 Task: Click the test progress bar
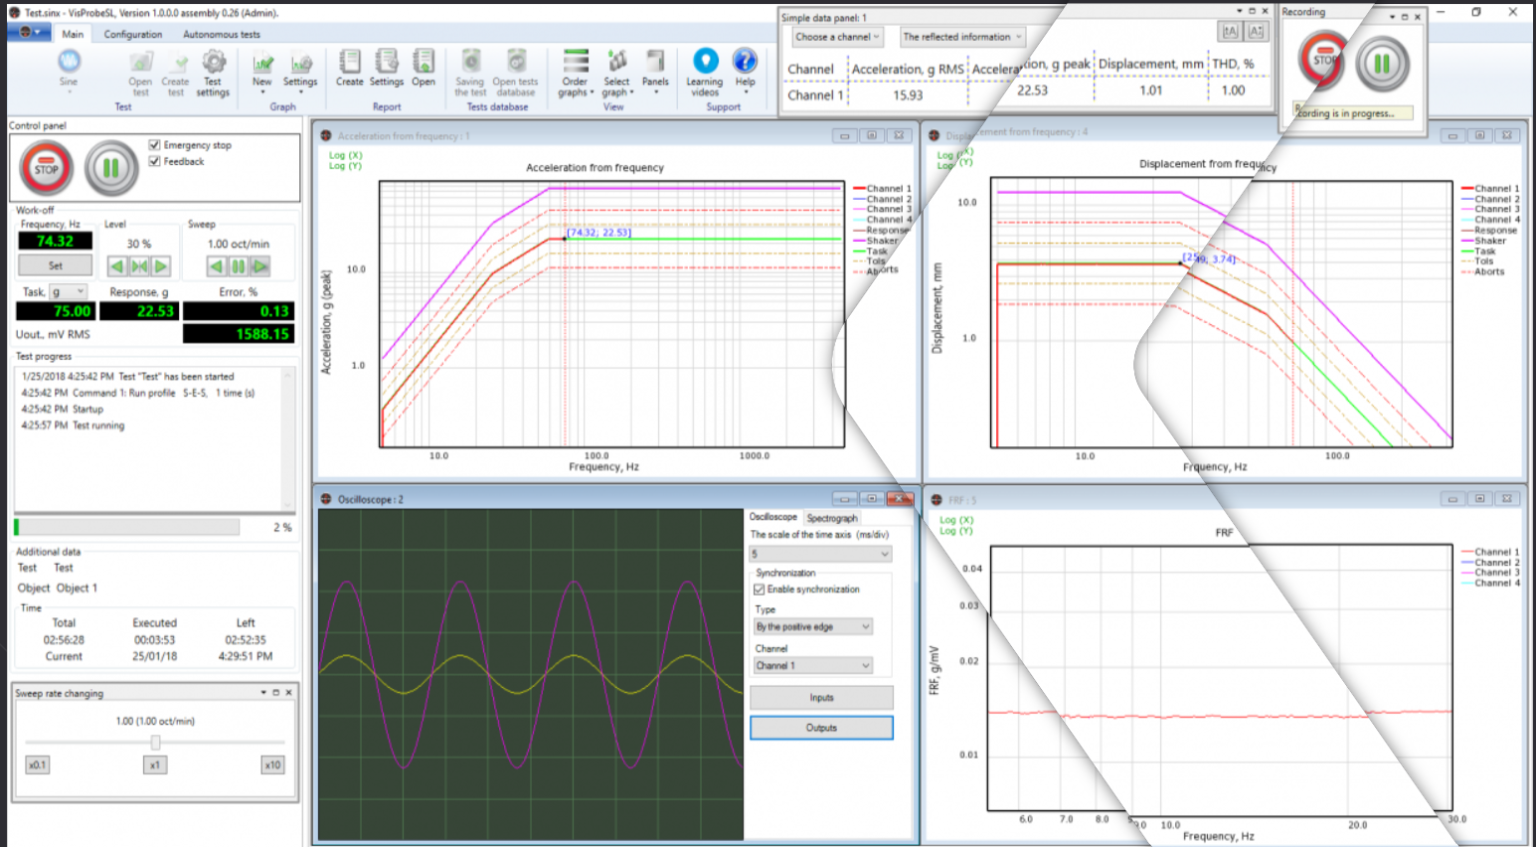tap(127, 527)
